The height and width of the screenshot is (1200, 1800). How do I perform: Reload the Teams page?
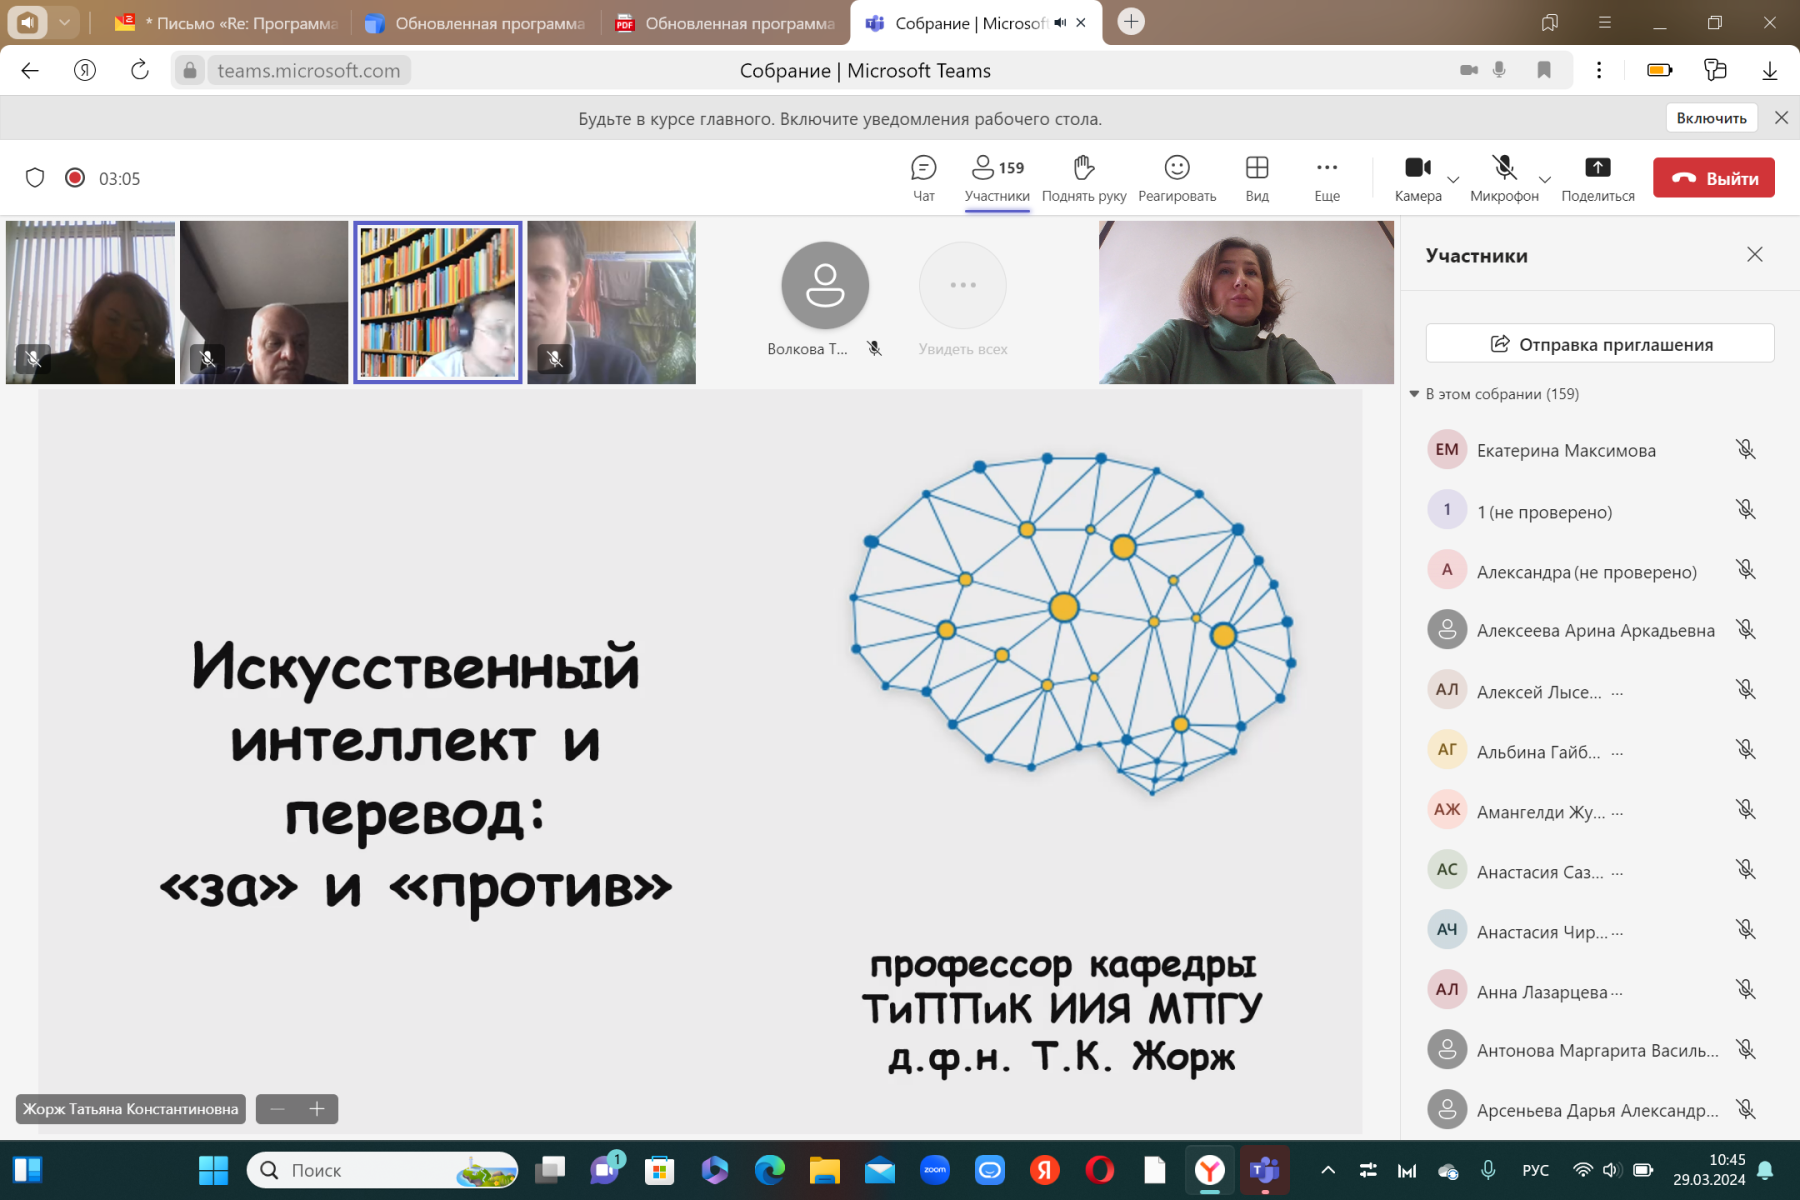coord(140,70)
